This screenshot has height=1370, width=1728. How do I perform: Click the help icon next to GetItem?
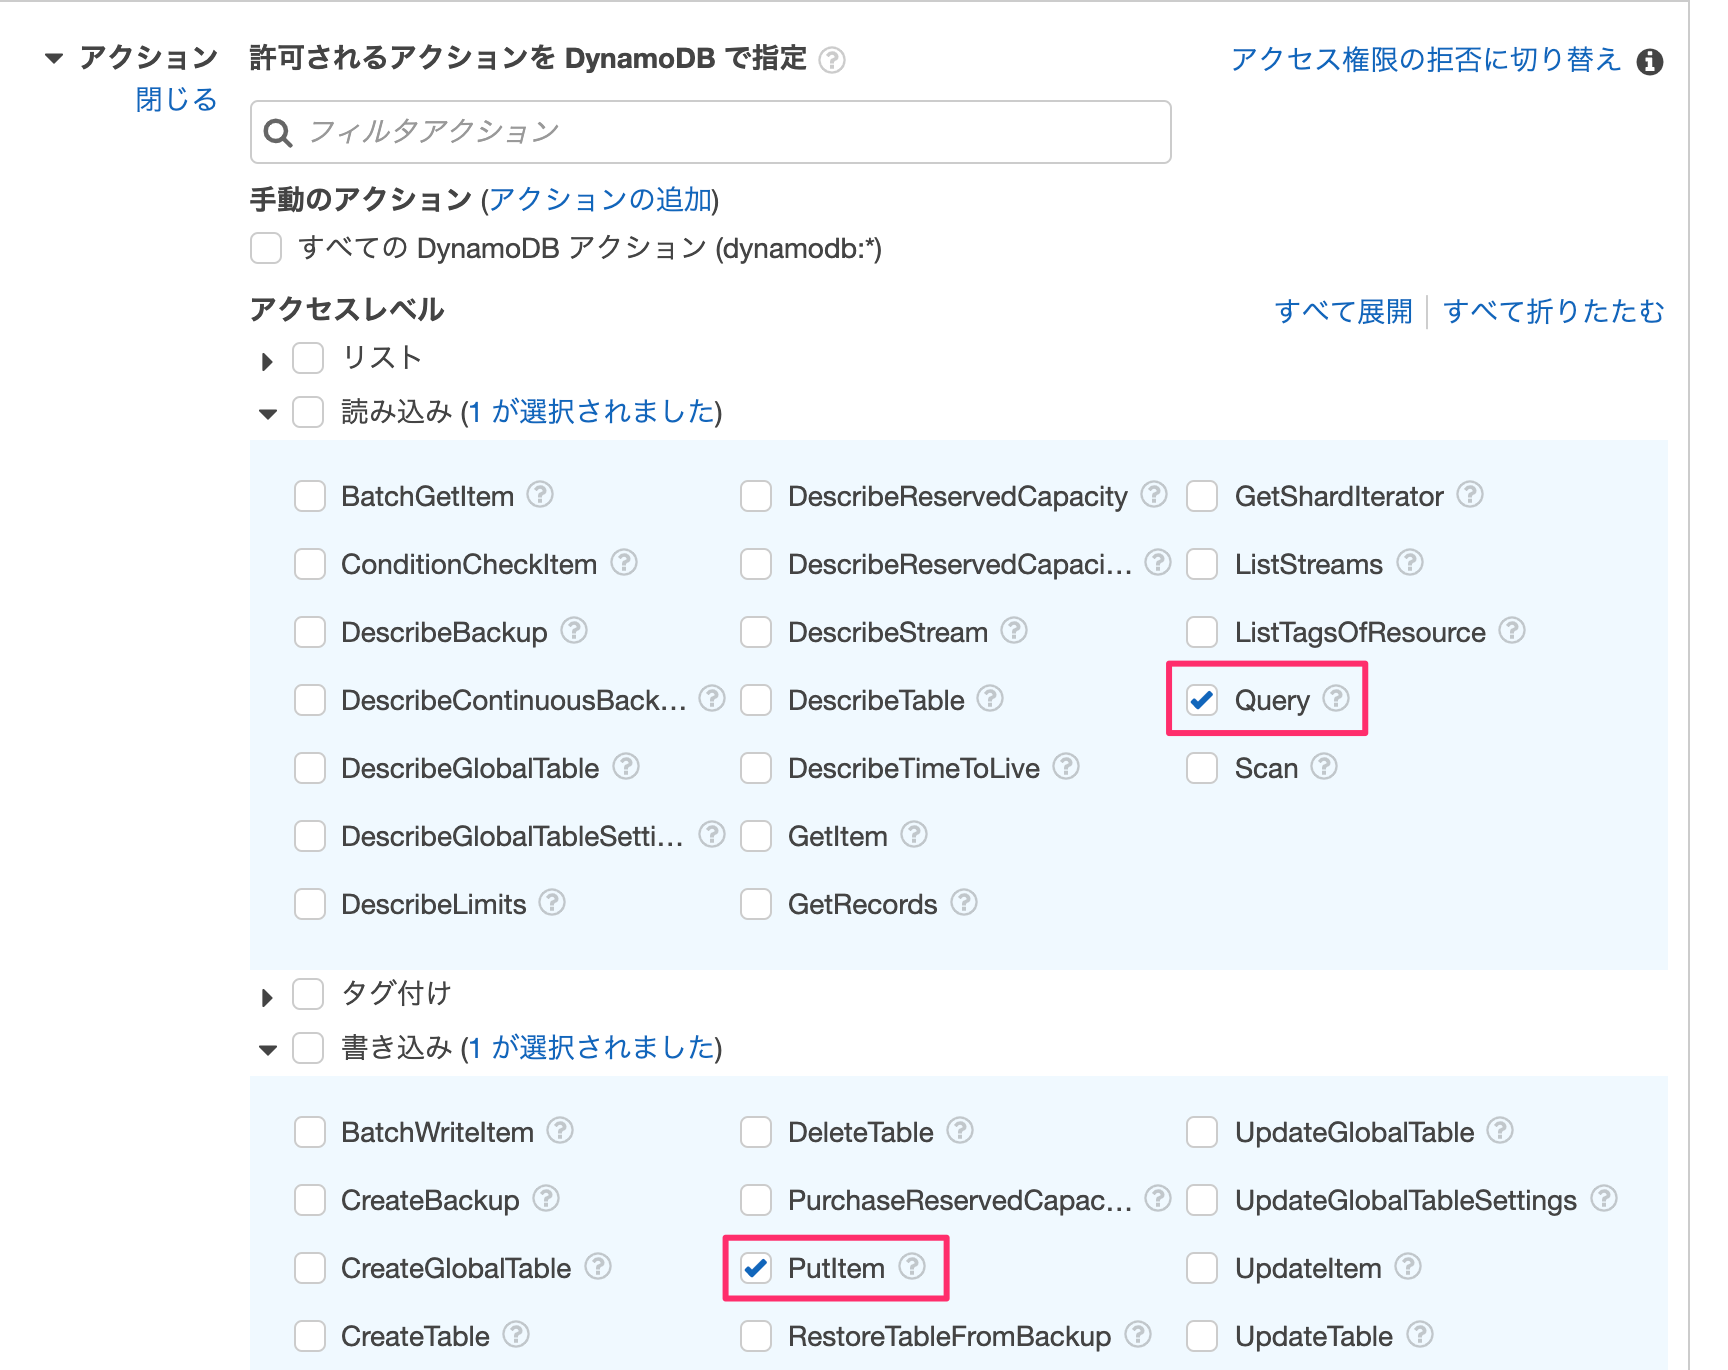pos(914,835)
